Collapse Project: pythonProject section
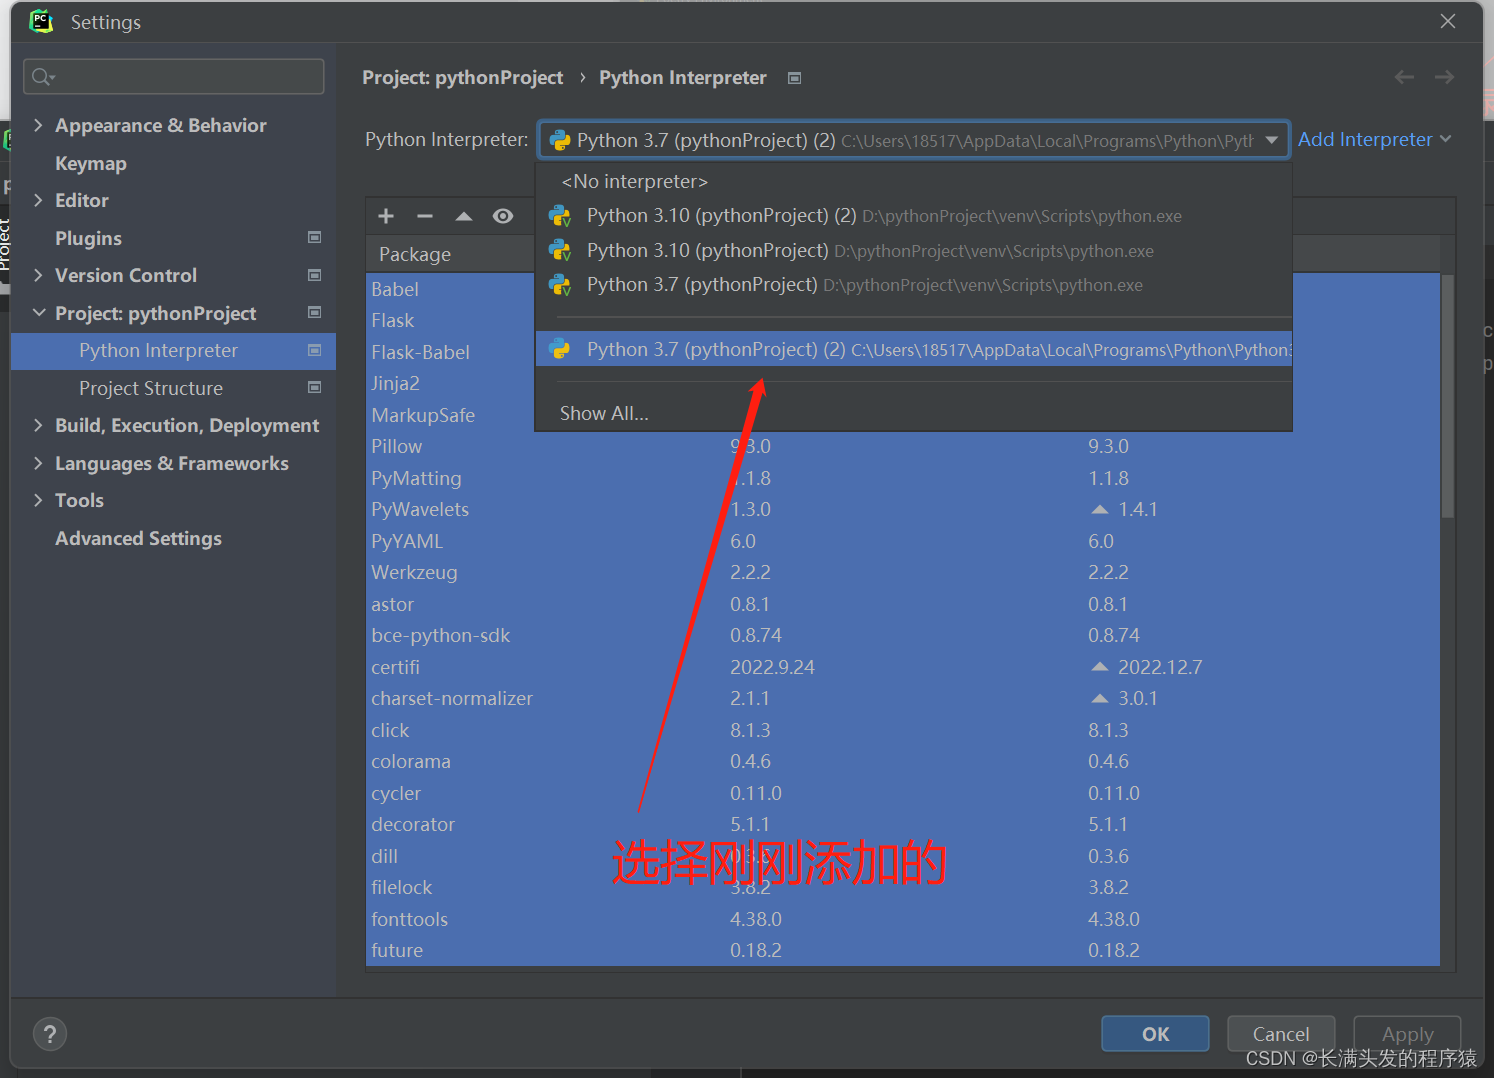The image size is (1494, 1078). [x=39, y=313]
